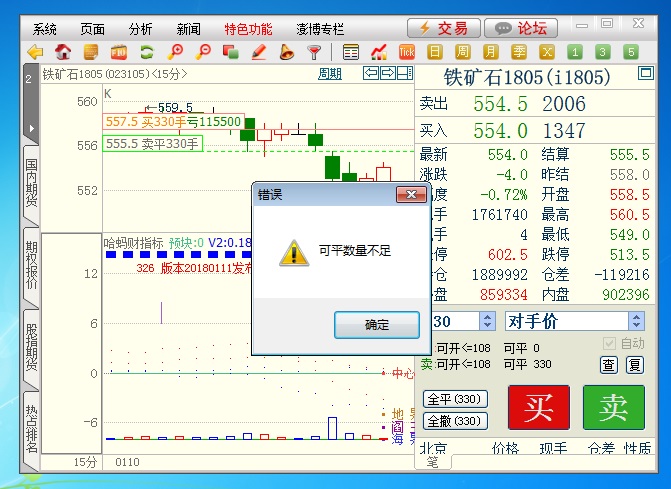Image resolution: width=671 pixels, height=489 pixels.
Task: Open the 周期 period selector link
Action: pyautogui.click(x=329, y=73)
